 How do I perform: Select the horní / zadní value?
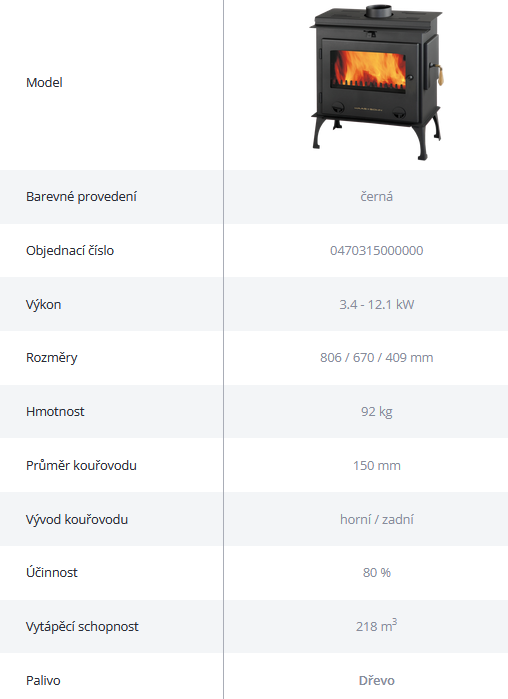click(x=377, y=519)
